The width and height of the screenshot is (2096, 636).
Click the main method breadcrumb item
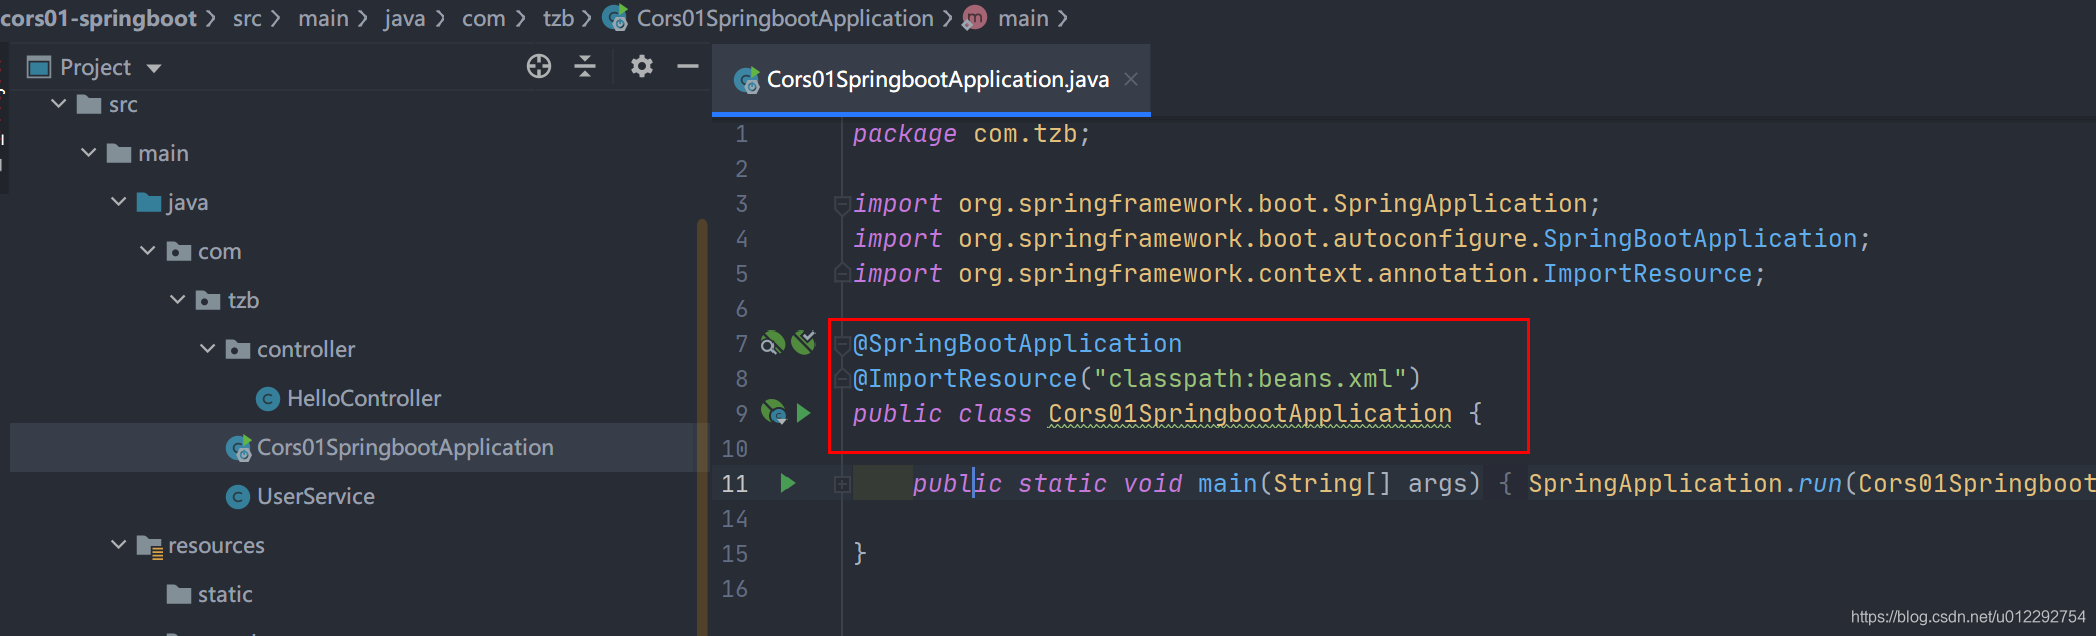(1023, 18)
